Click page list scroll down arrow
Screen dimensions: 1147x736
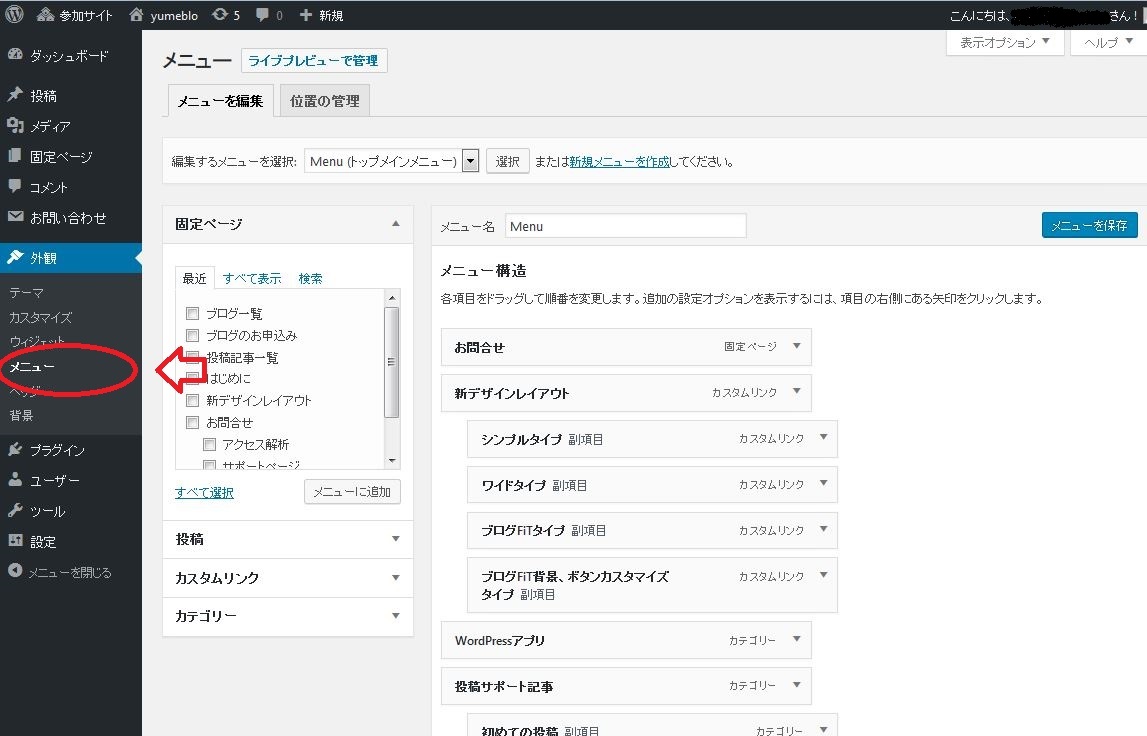pyautogui.click(x=392, y=461)
